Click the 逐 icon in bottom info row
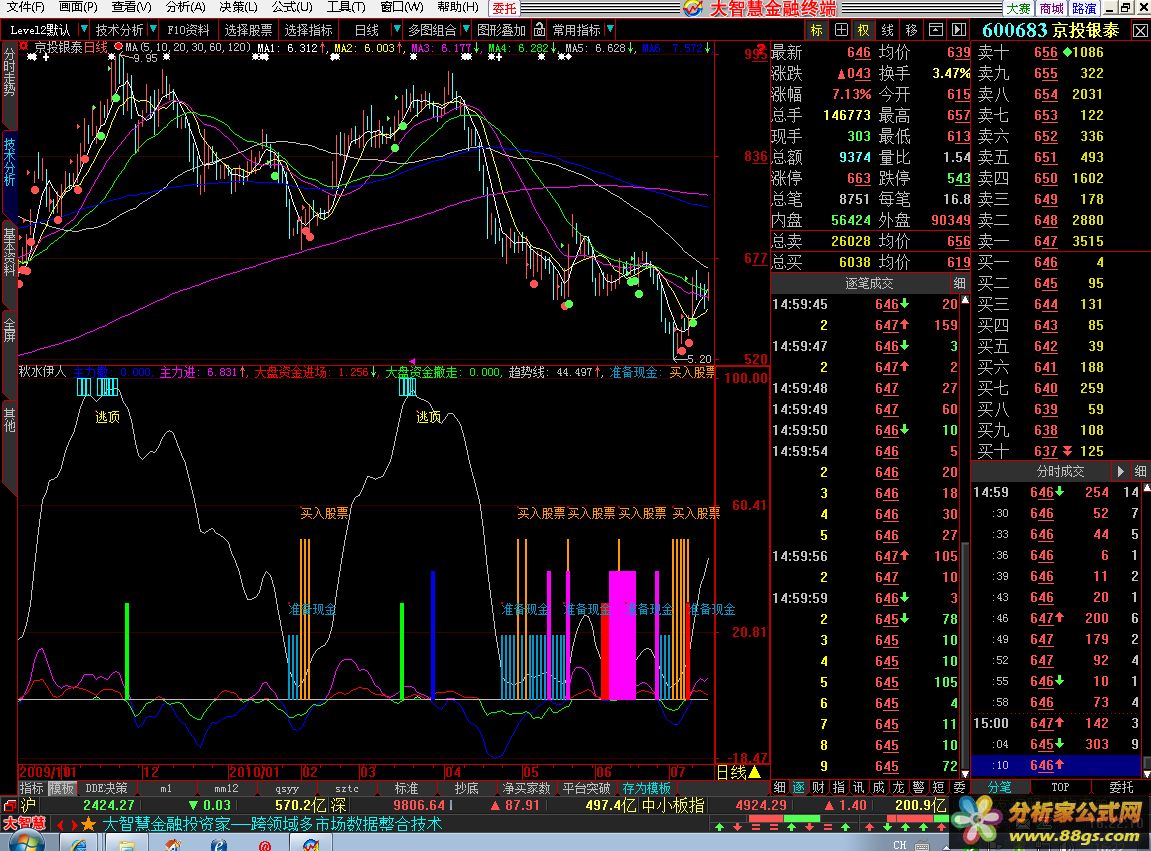This screenshot has width=1151, height=851. [x=799, y=787]
